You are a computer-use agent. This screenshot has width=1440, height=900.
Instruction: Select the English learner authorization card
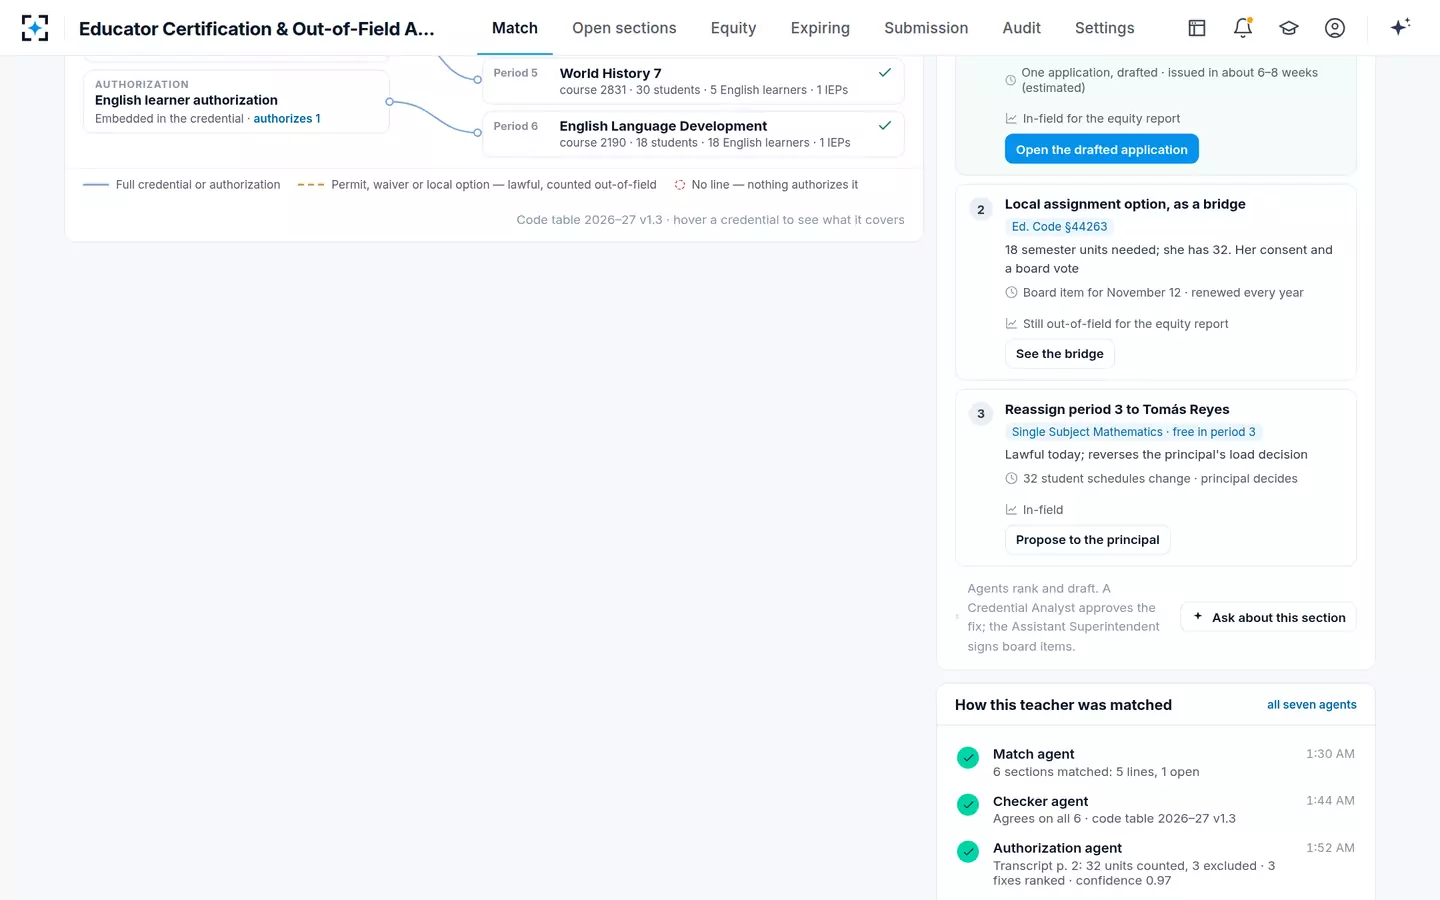(x=236, y=101)
